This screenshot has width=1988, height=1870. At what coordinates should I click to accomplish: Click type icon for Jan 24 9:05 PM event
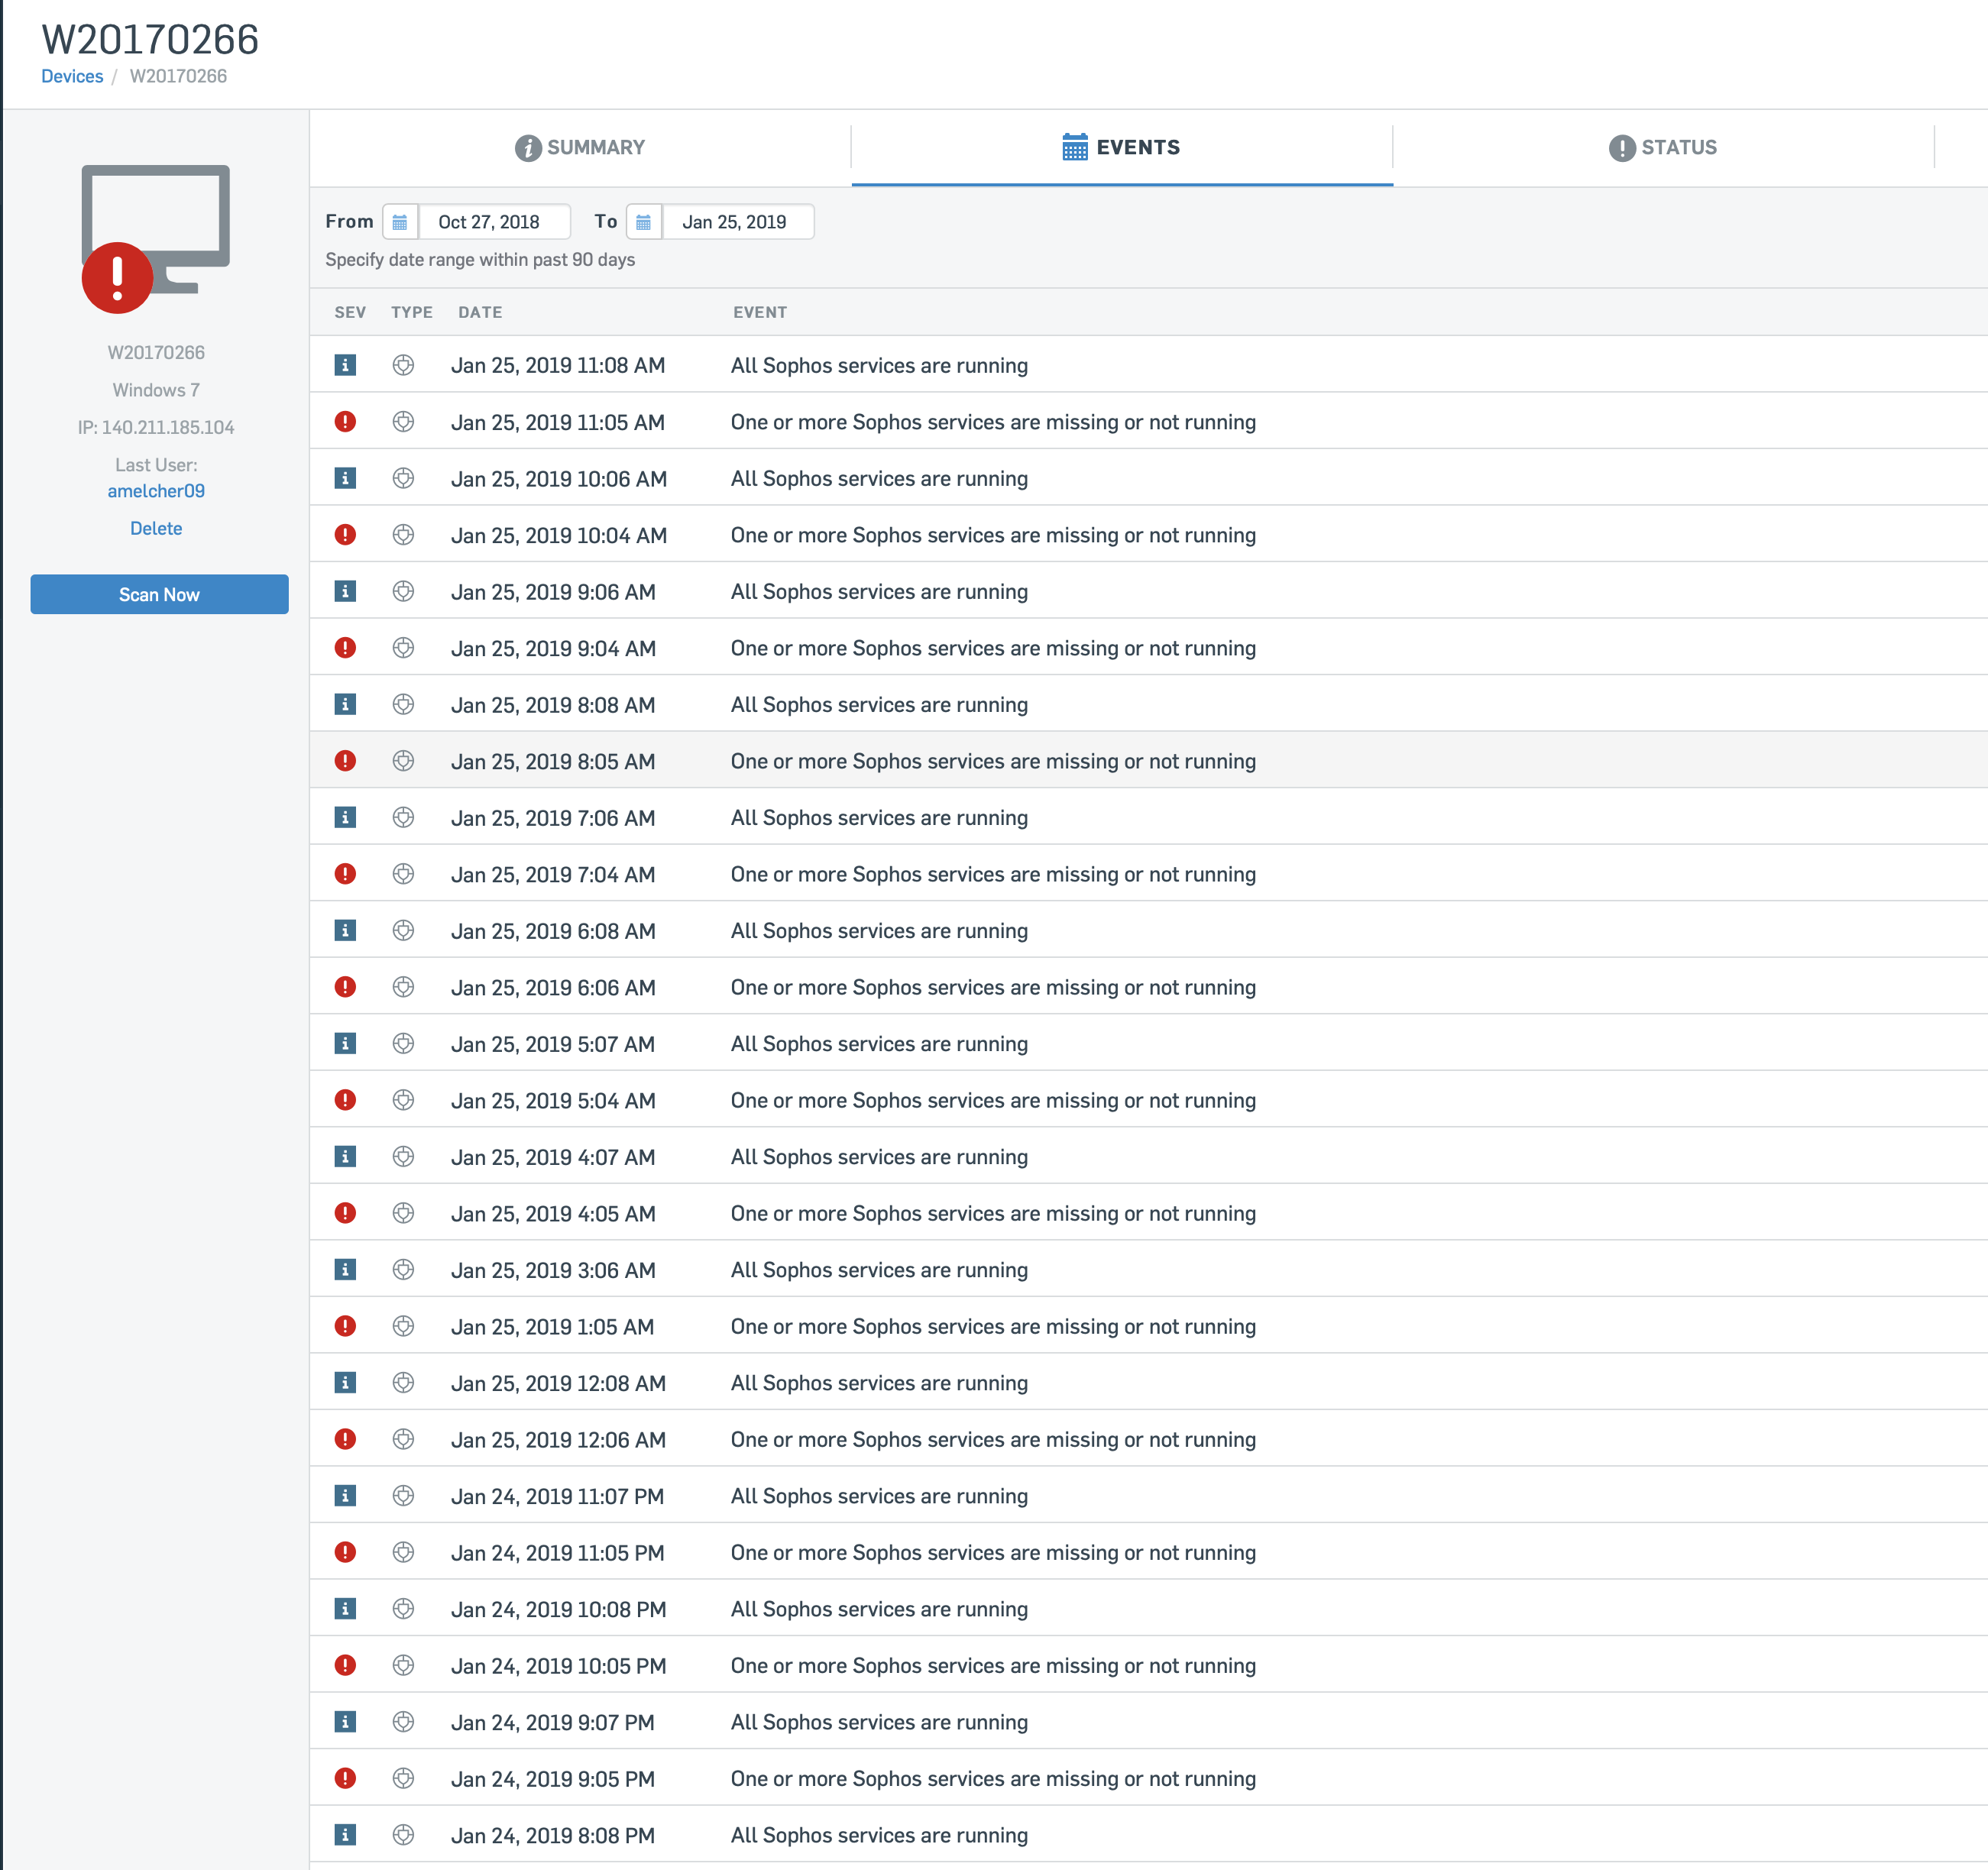pyautogui.click(x=403, y=1778)
